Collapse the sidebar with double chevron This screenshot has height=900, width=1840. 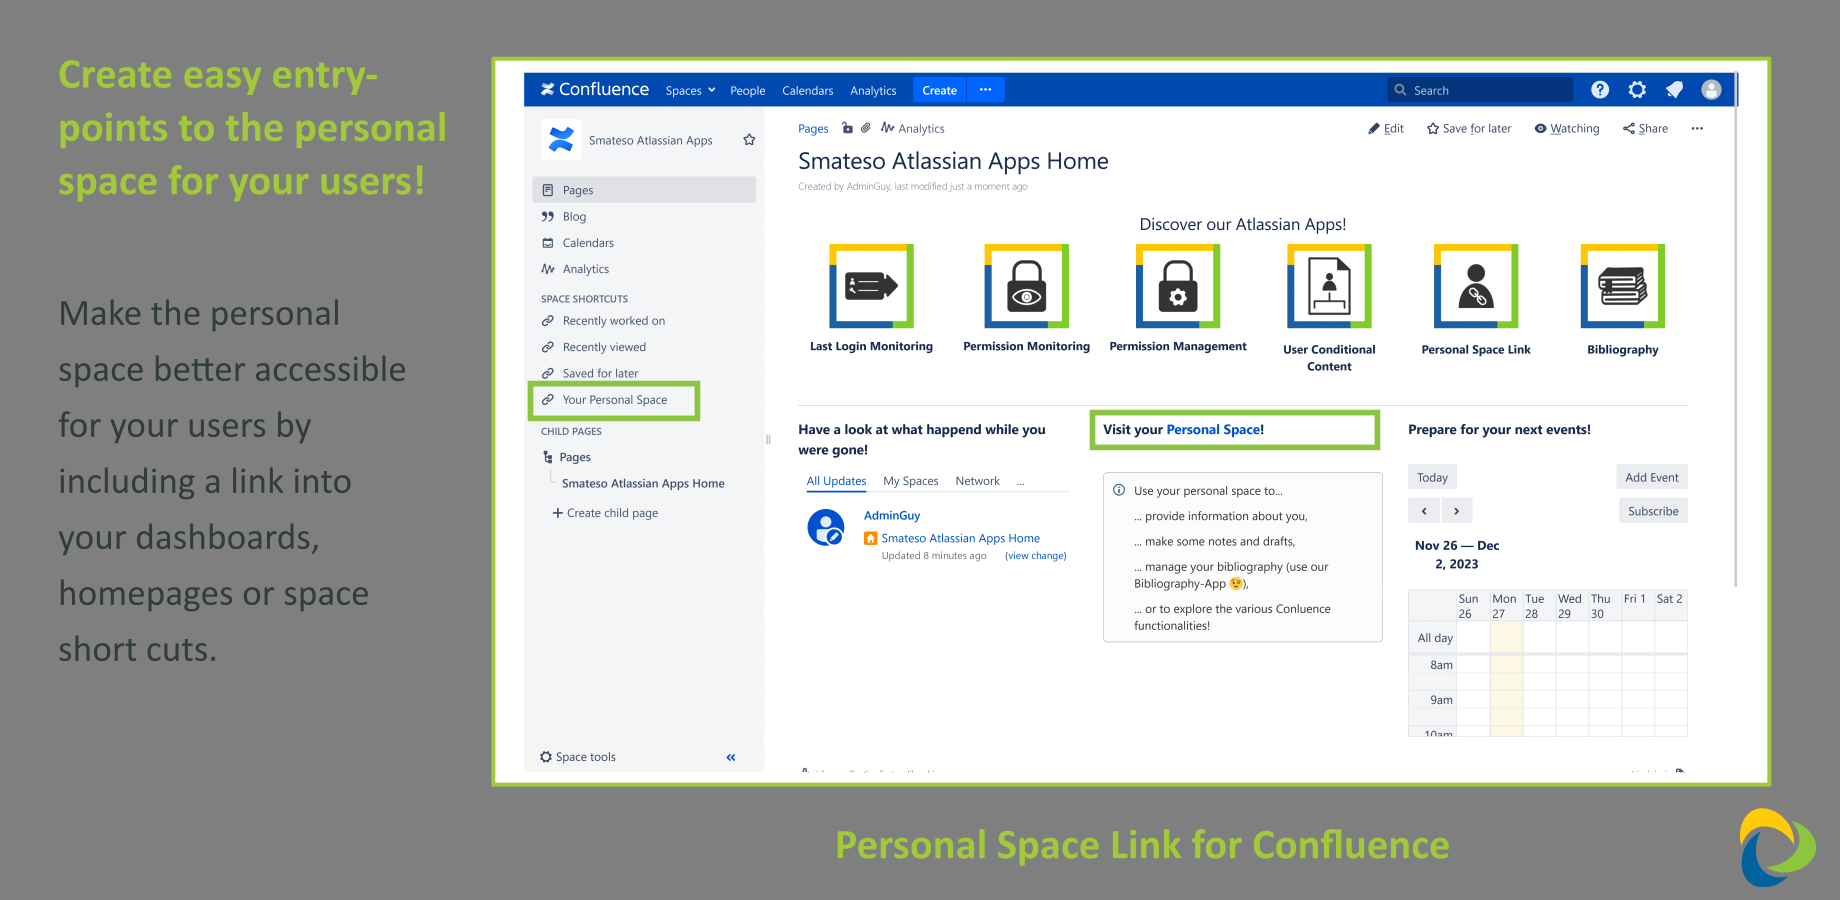[731, 757]
